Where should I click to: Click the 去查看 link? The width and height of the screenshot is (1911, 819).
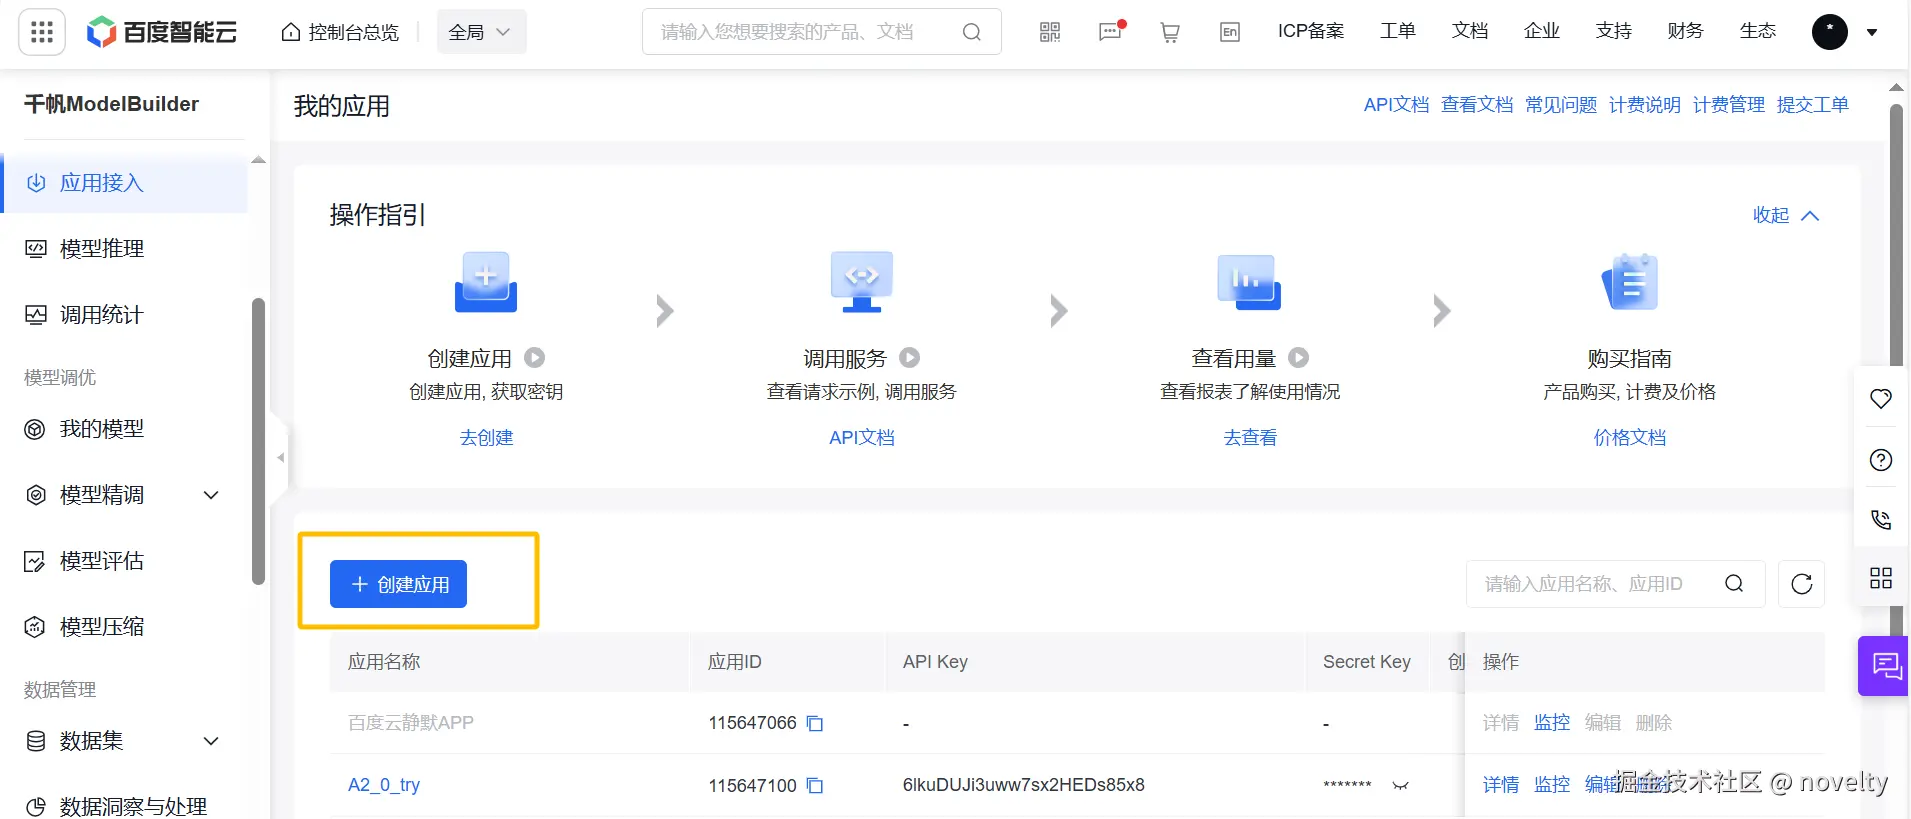[x=1250, y=438]
